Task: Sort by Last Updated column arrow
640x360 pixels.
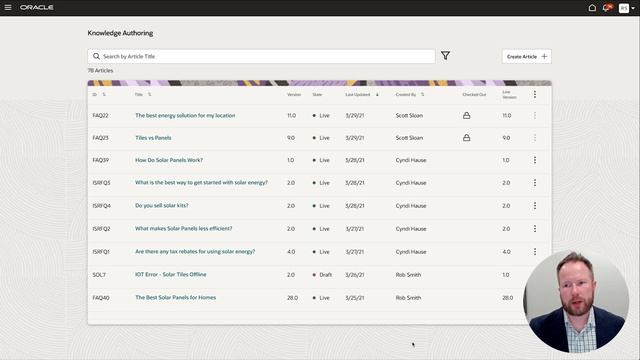Action: 377,94
